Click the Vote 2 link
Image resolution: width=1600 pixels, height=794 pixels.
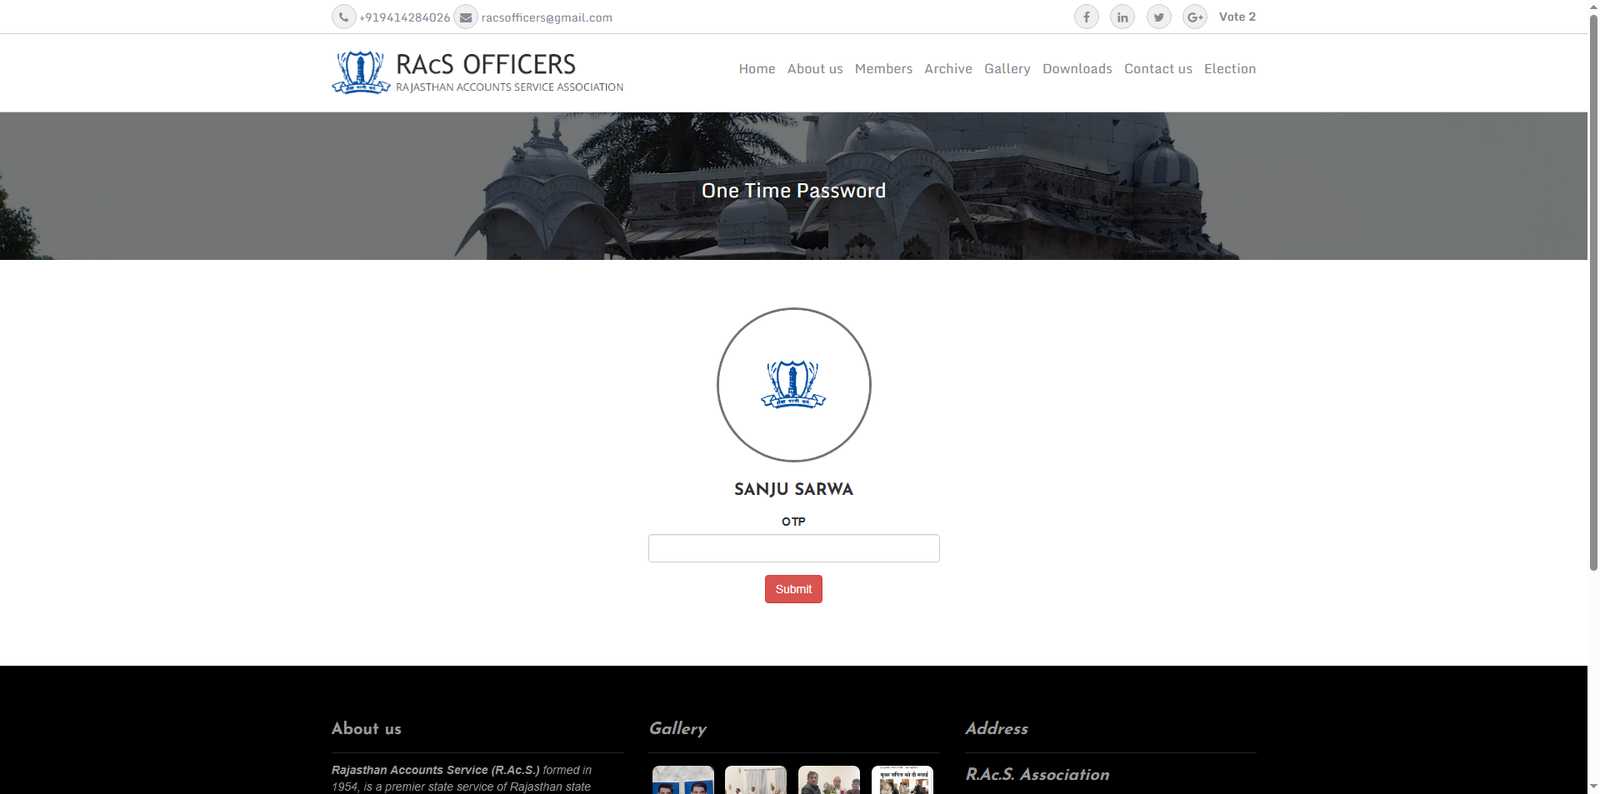click(x=1237, y=17)
